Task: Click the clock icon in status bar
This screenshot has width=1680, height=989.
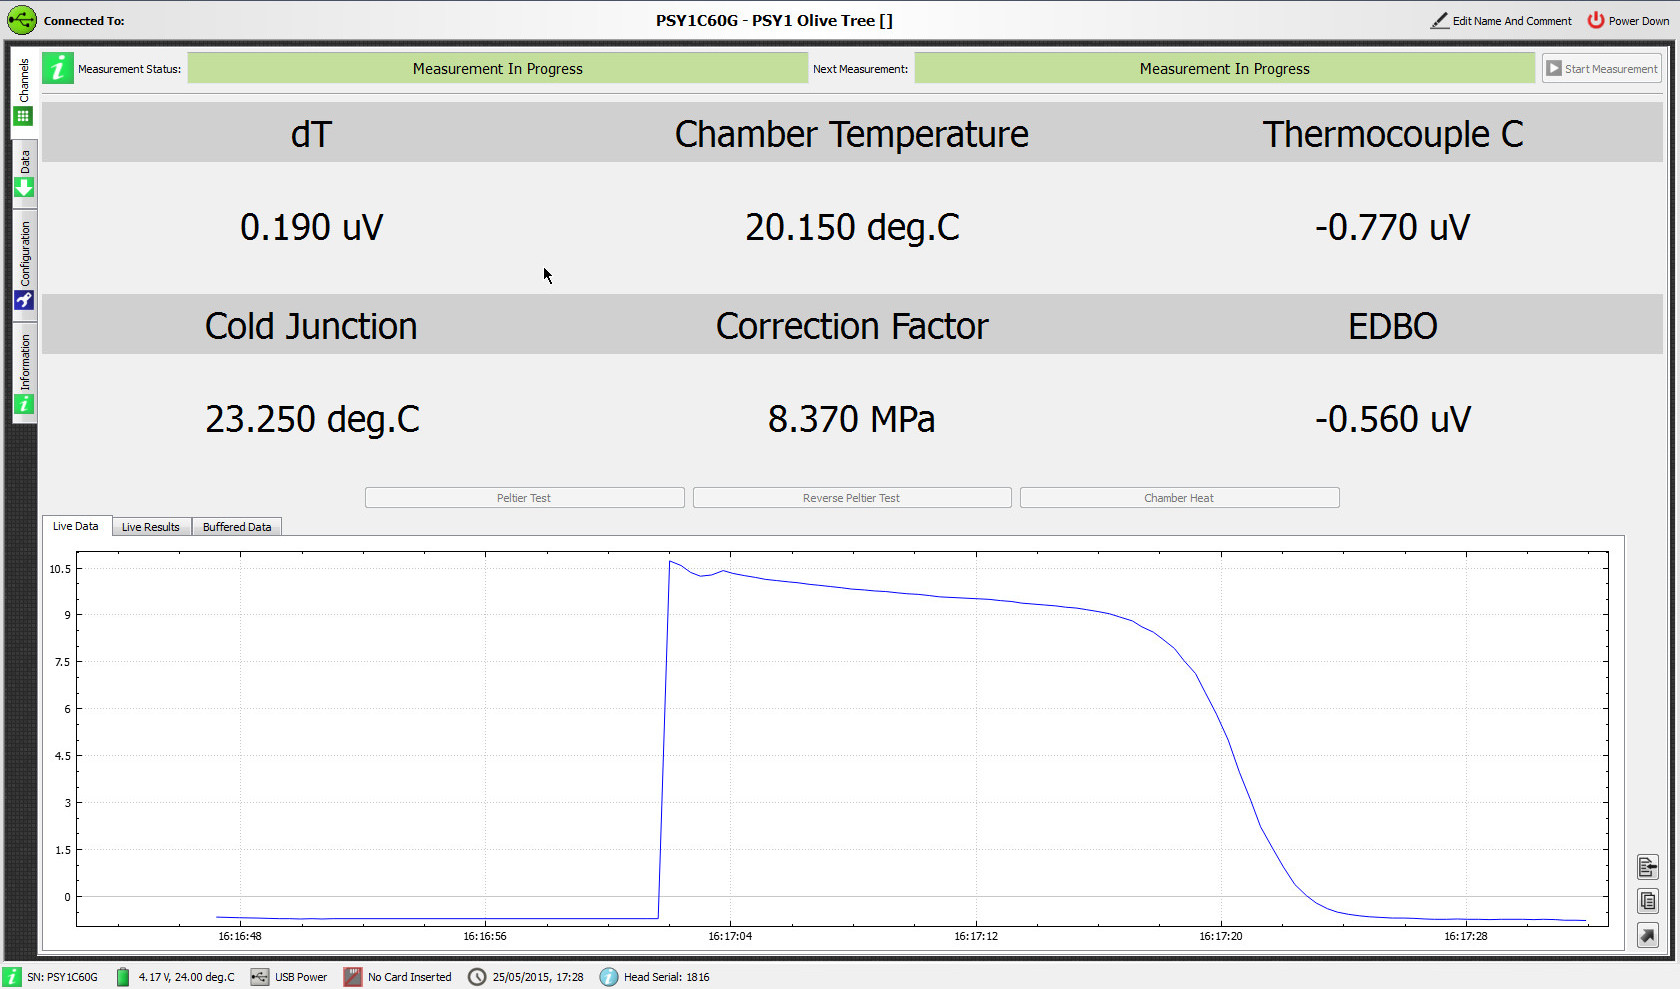Action: (477, 977)
